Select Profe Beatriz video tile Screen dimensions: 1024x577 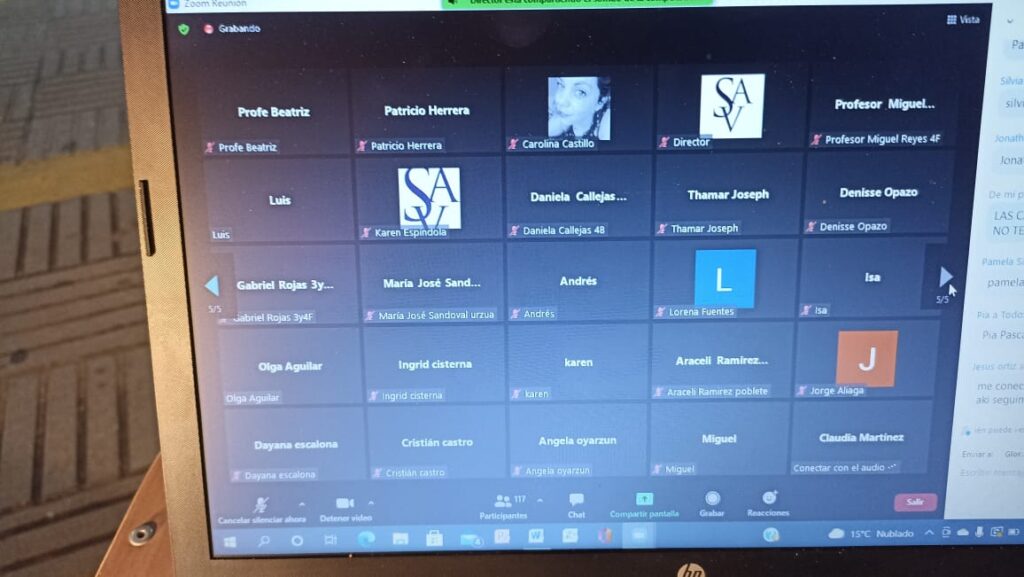274,112
